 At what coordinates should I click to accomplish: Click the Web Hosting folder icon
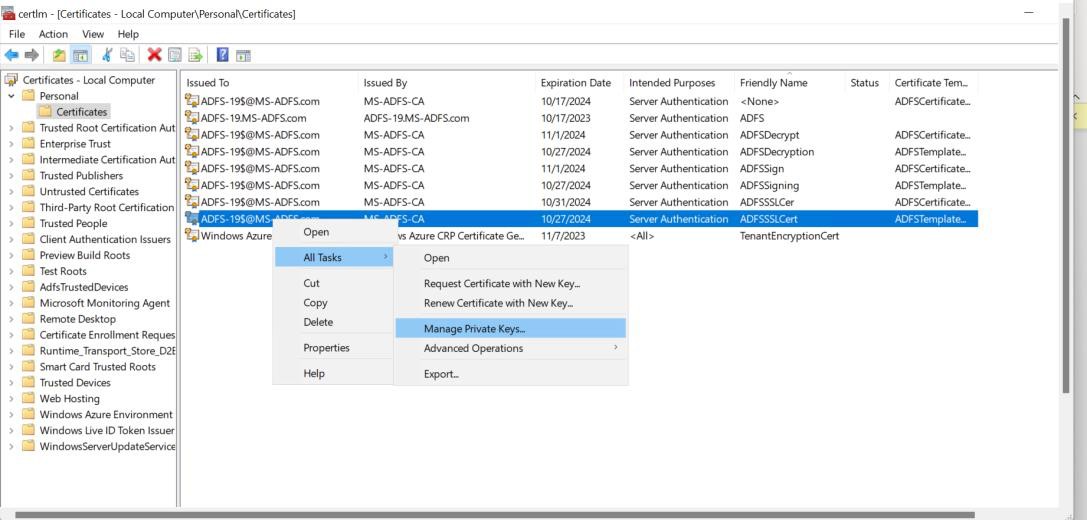[x=28, y=399]
